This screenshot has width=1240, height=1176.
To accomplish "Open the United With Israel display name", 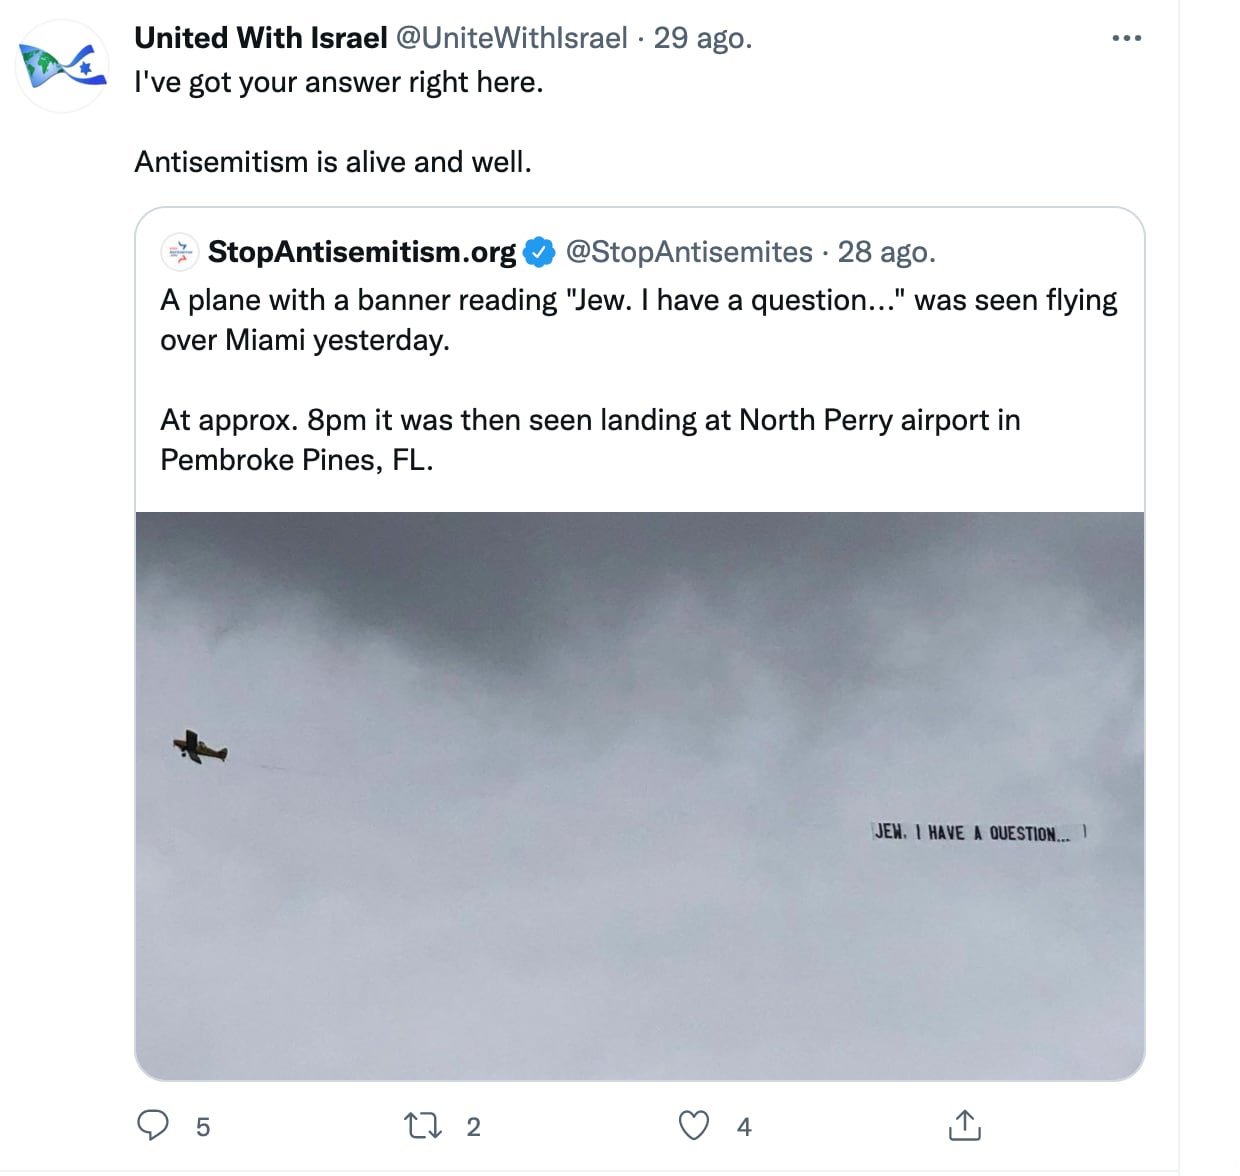I will 260,38.
